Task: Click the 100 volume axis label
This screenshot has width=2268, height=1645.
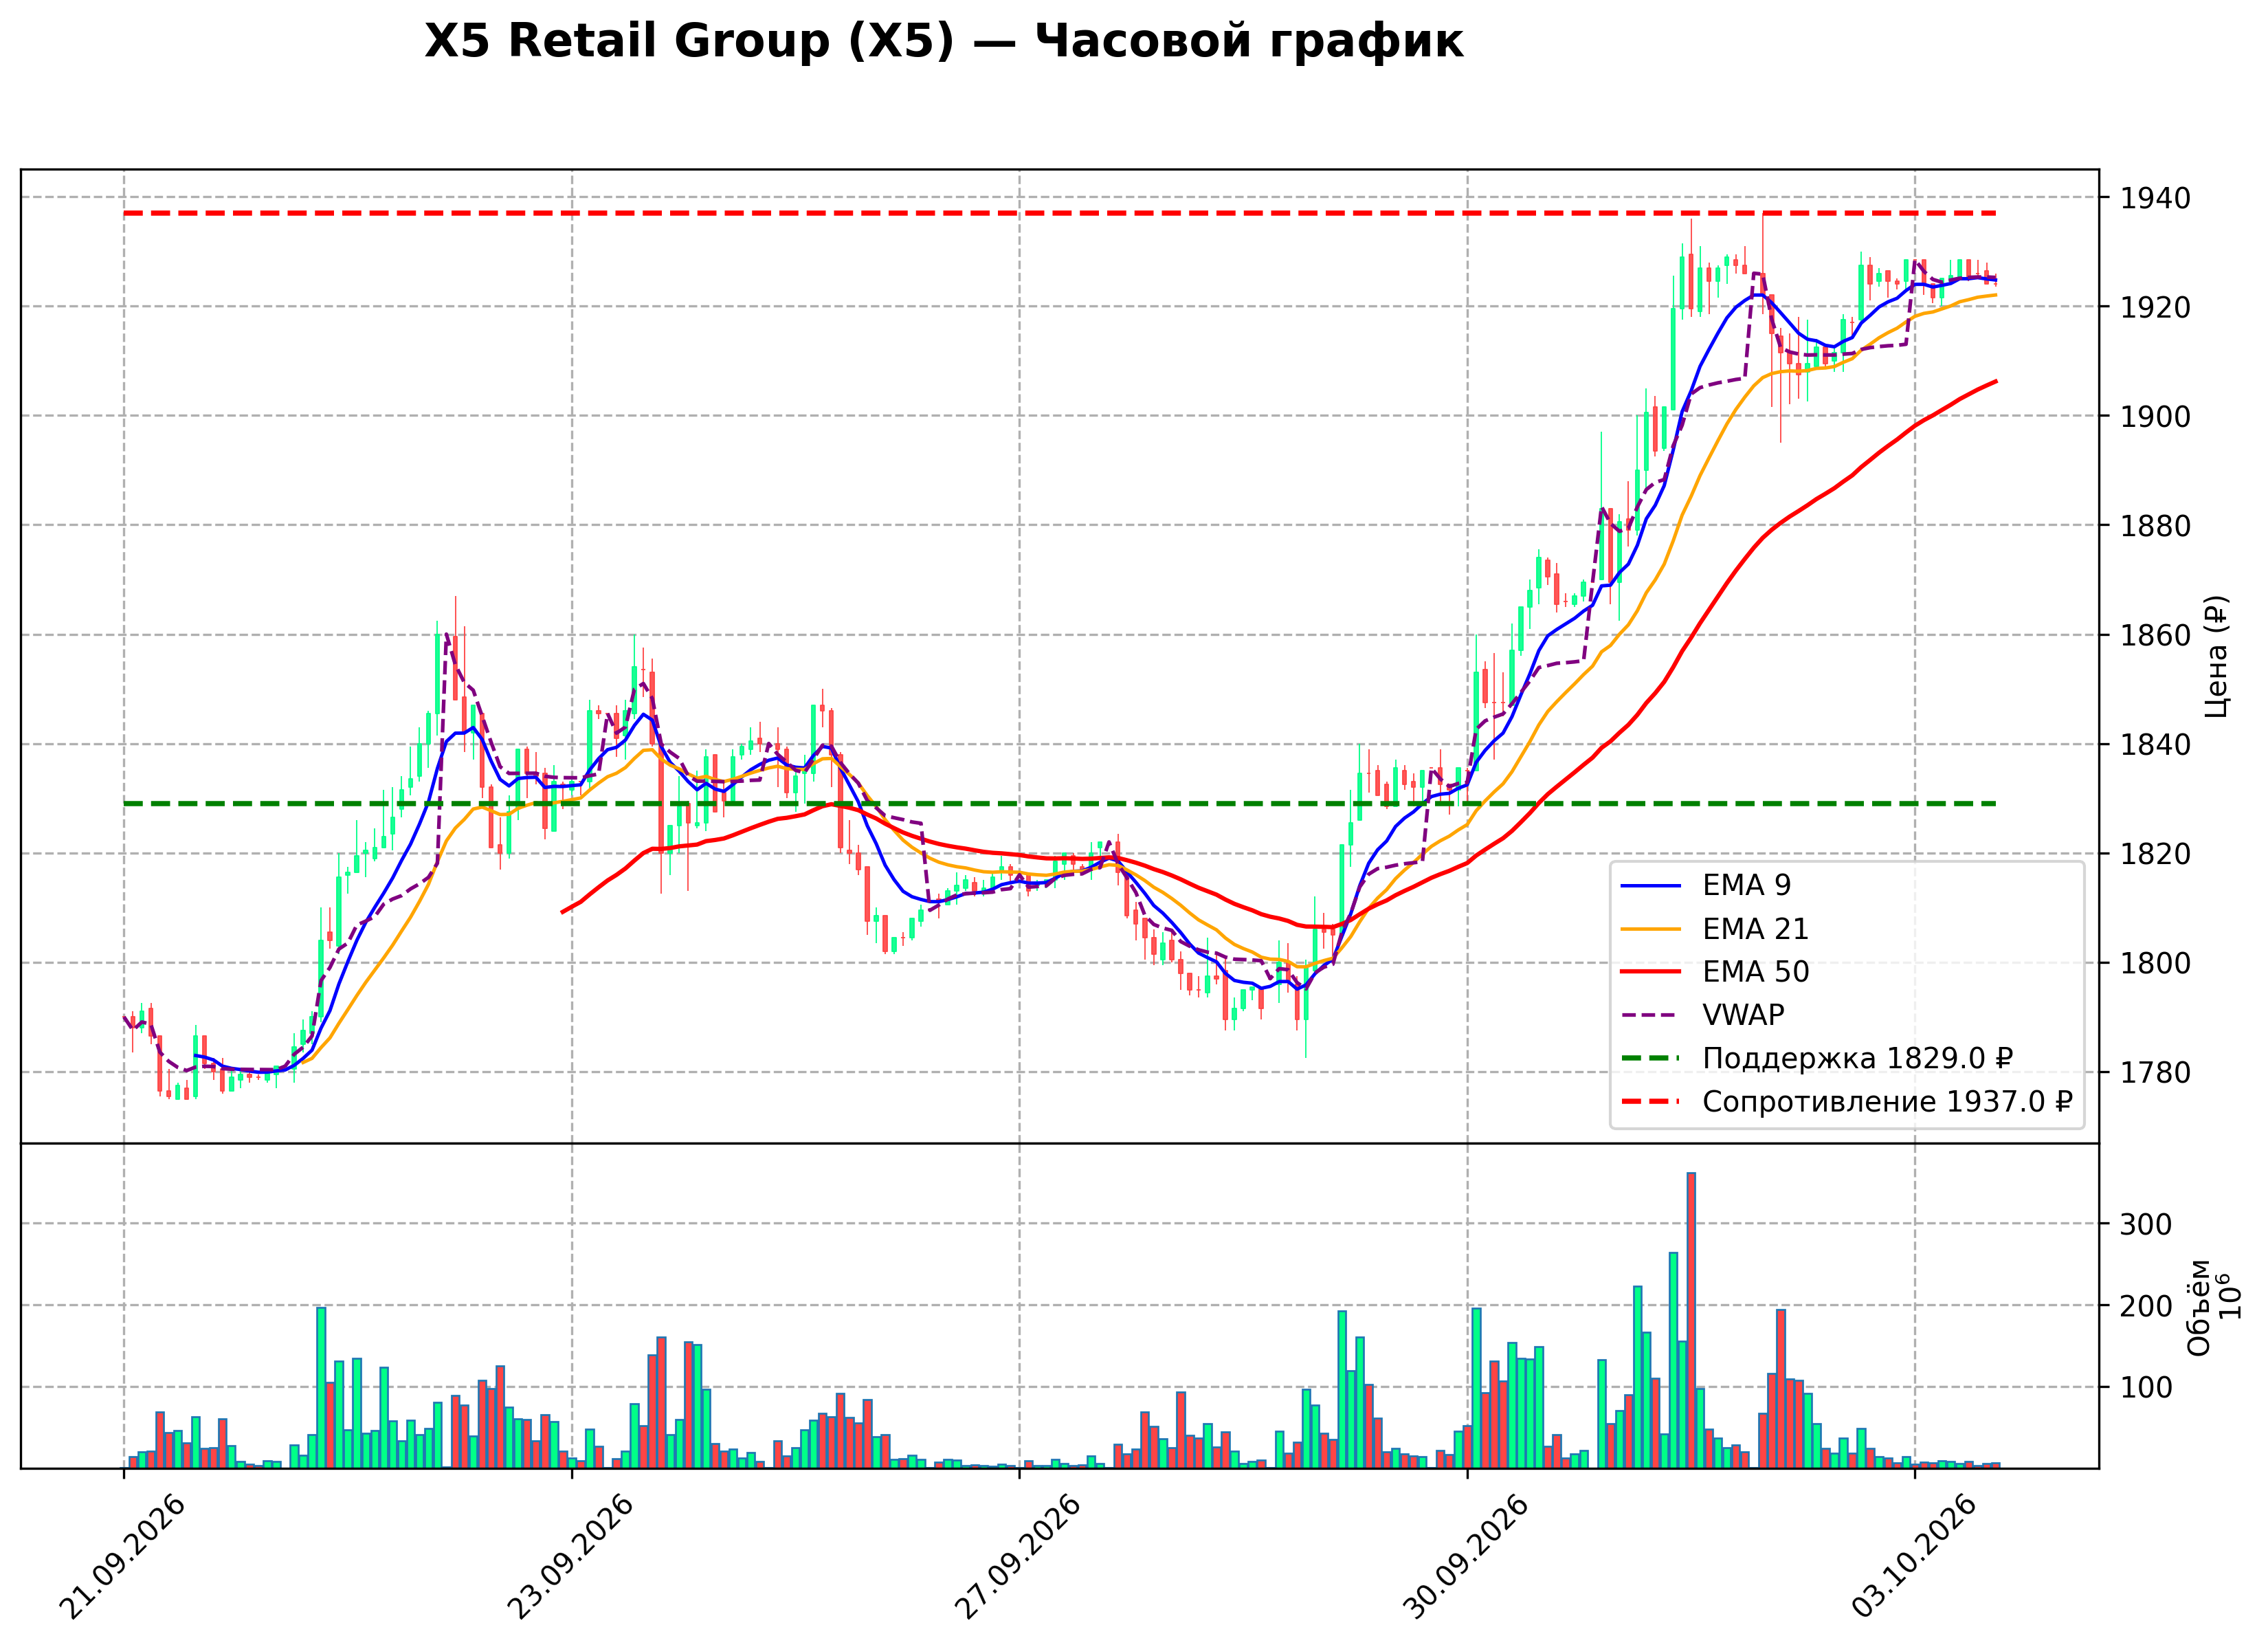Action: tap(2146, 1388)
